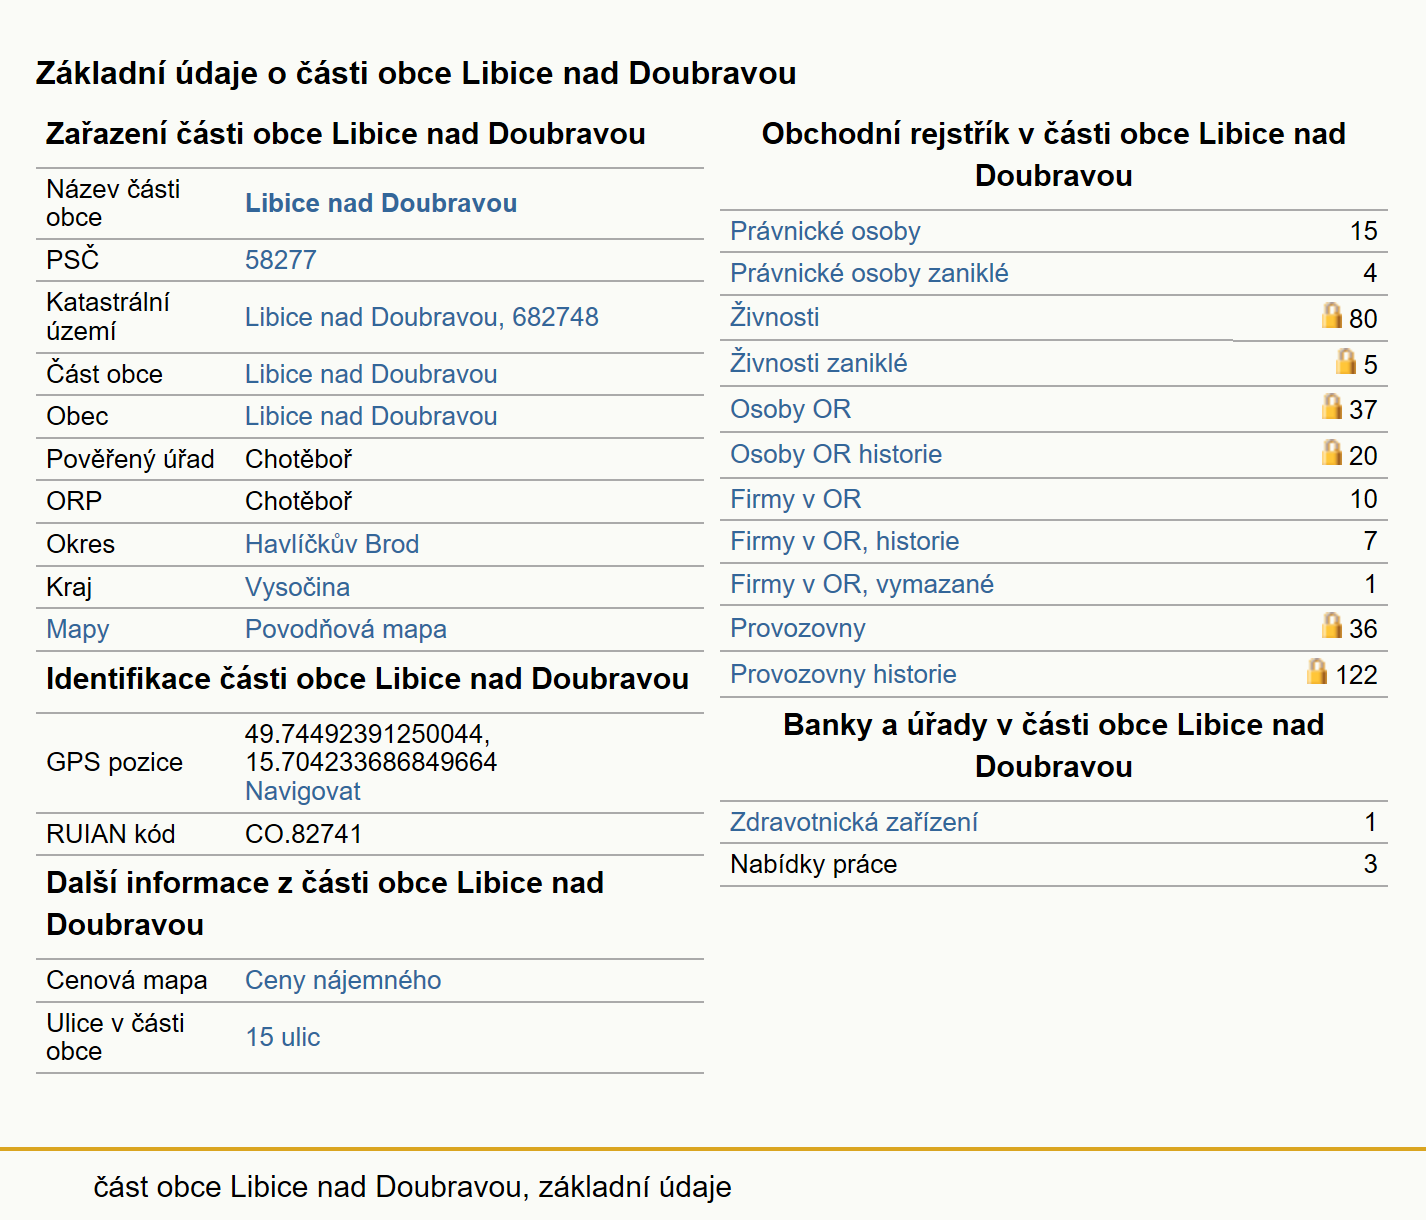Click the lock icon next to Živnosti count 80
This screenshot has width=1426, height=1220.
coord(1331,315)
